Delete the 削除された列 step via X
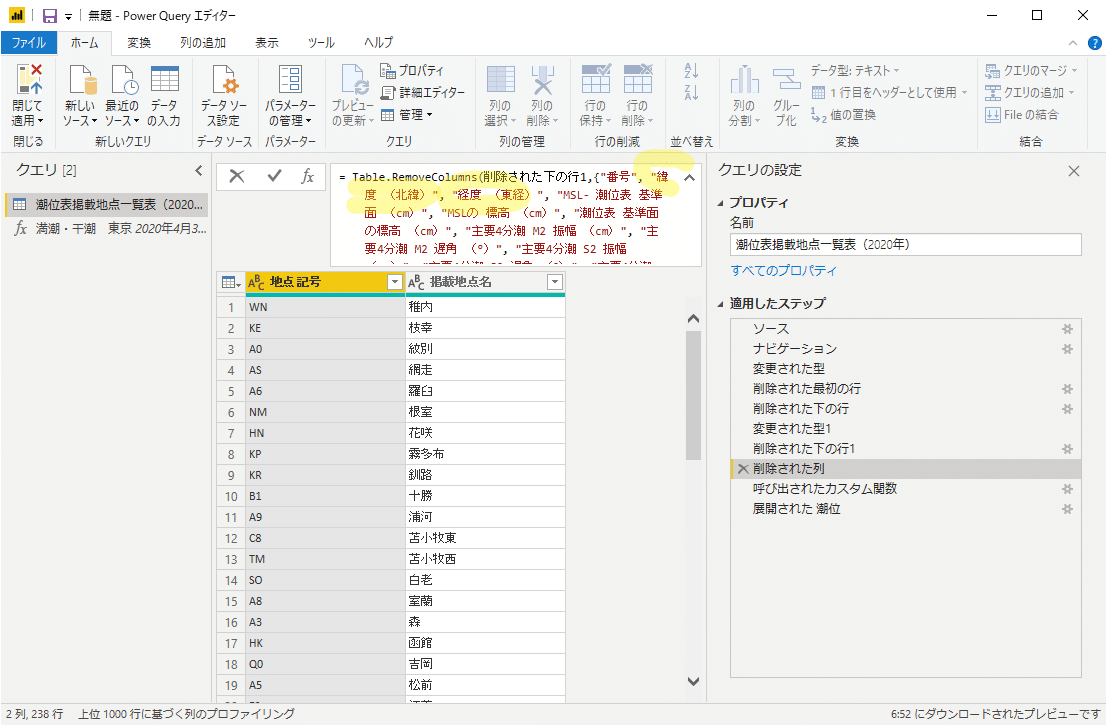This screenshot has height=726, width=1107. (743, 469)
